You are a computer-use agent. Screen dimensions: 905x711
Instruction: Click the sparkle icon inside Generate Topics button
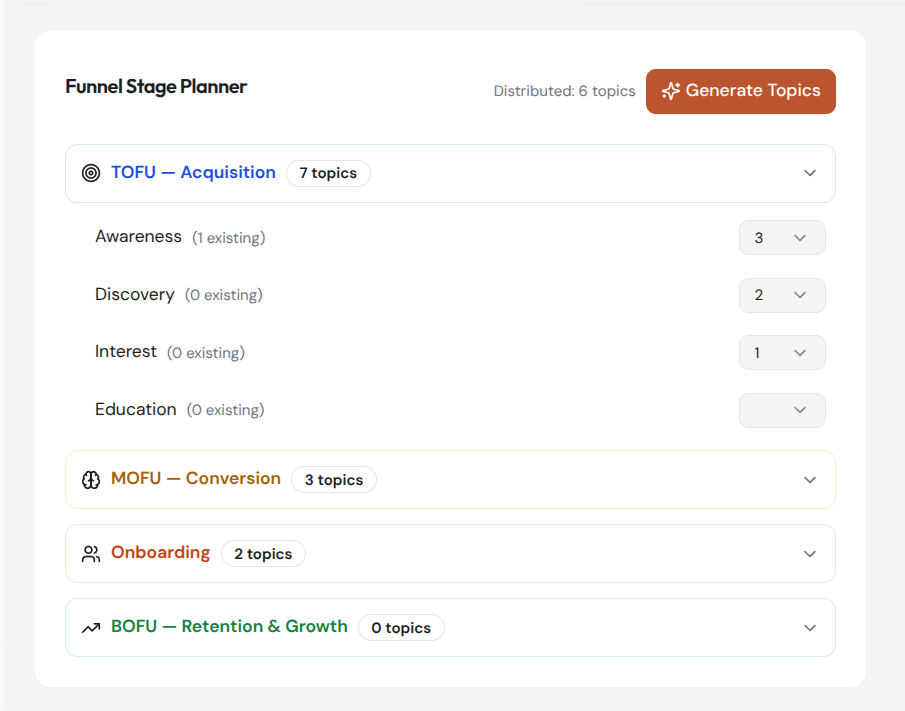[671, 90]
